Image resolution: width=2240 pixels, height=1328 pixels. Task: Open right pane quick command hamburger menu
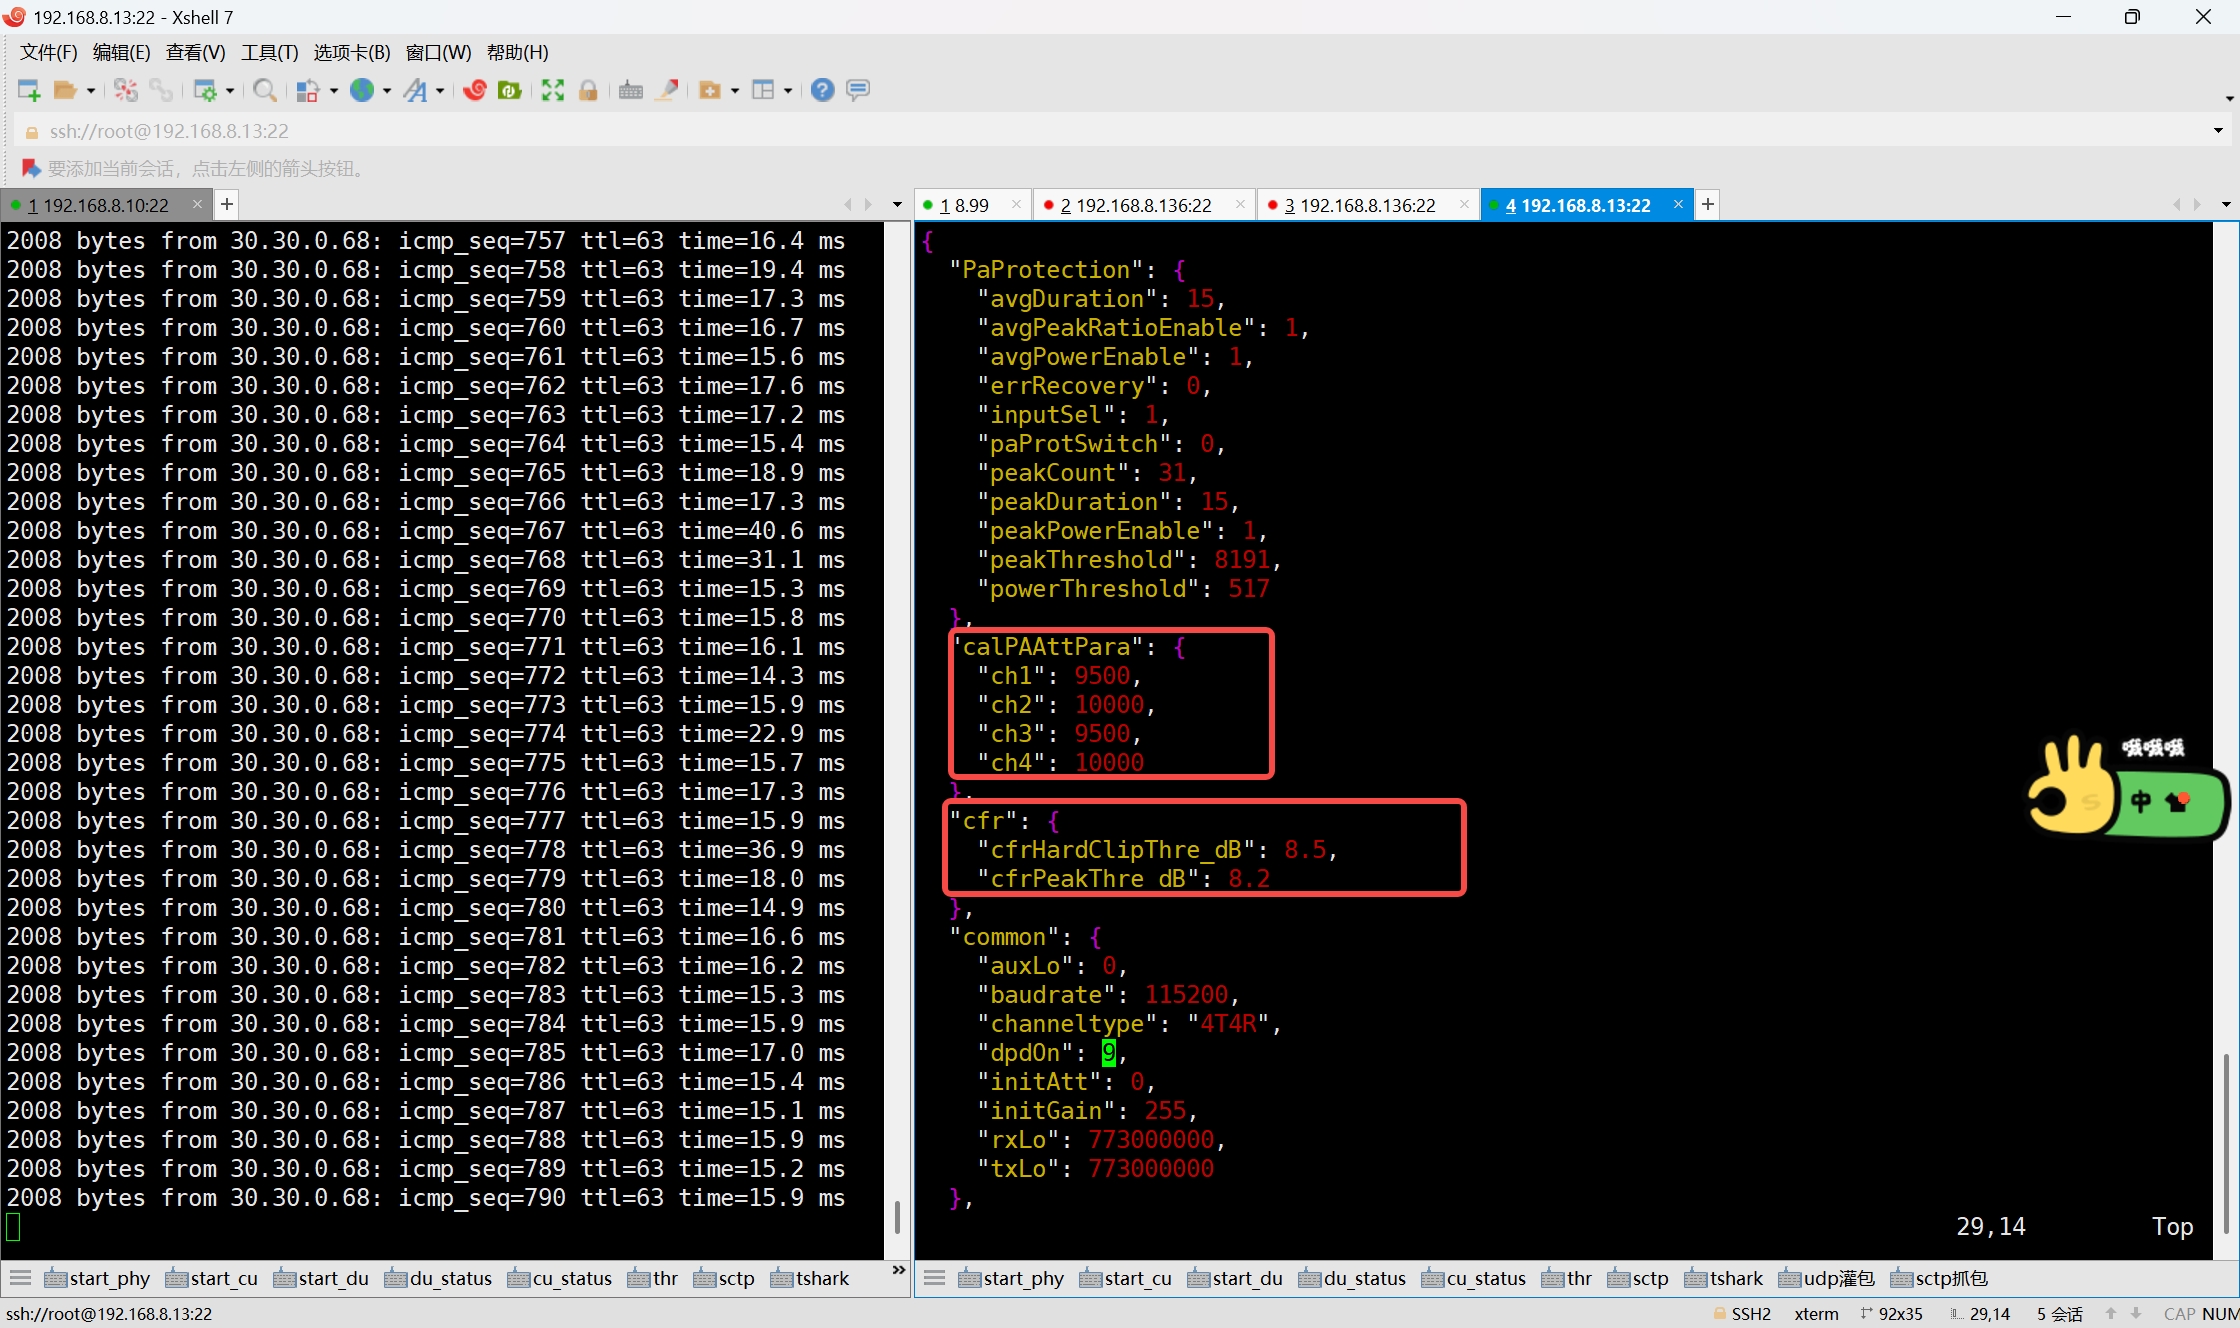click(x=935, y=1278)
